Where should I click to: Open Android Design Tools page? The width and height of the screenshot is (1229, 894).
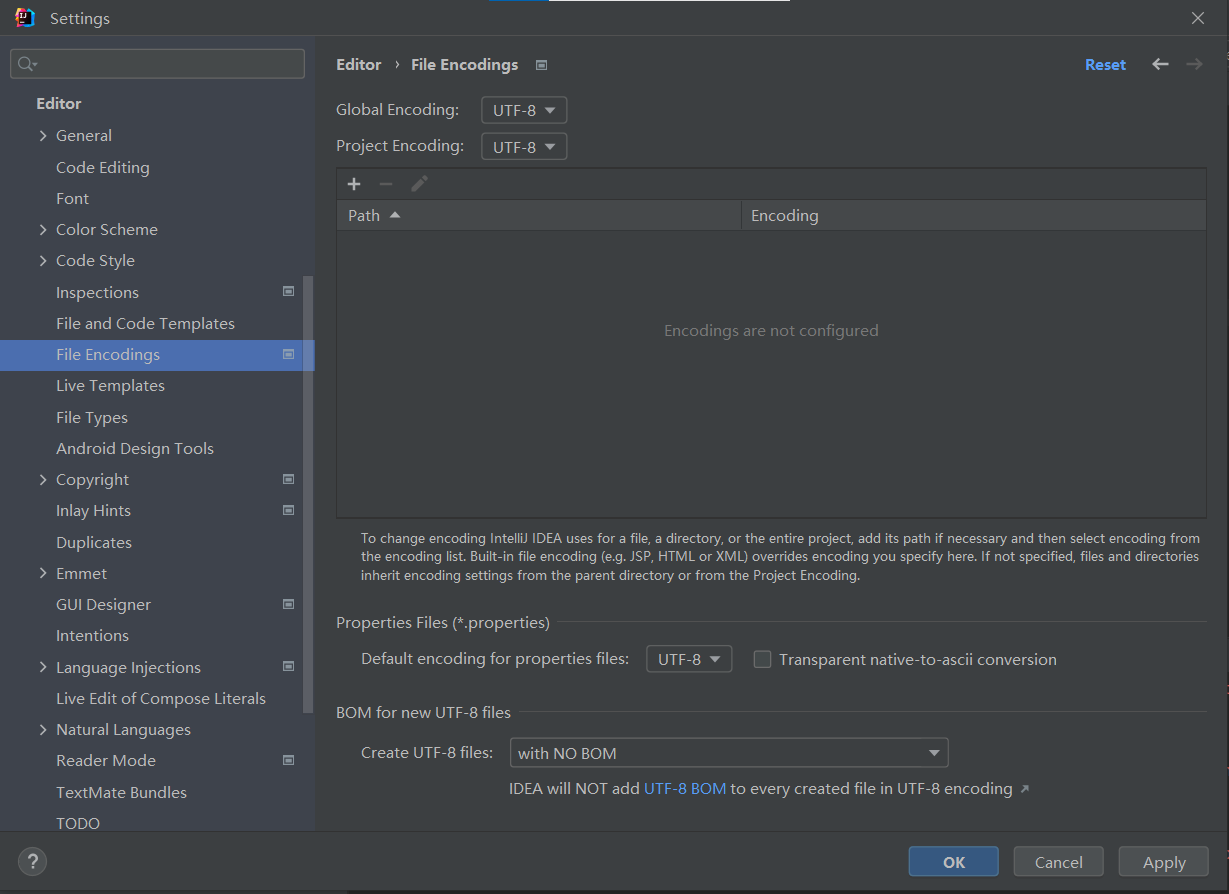(x=135, y=448)
